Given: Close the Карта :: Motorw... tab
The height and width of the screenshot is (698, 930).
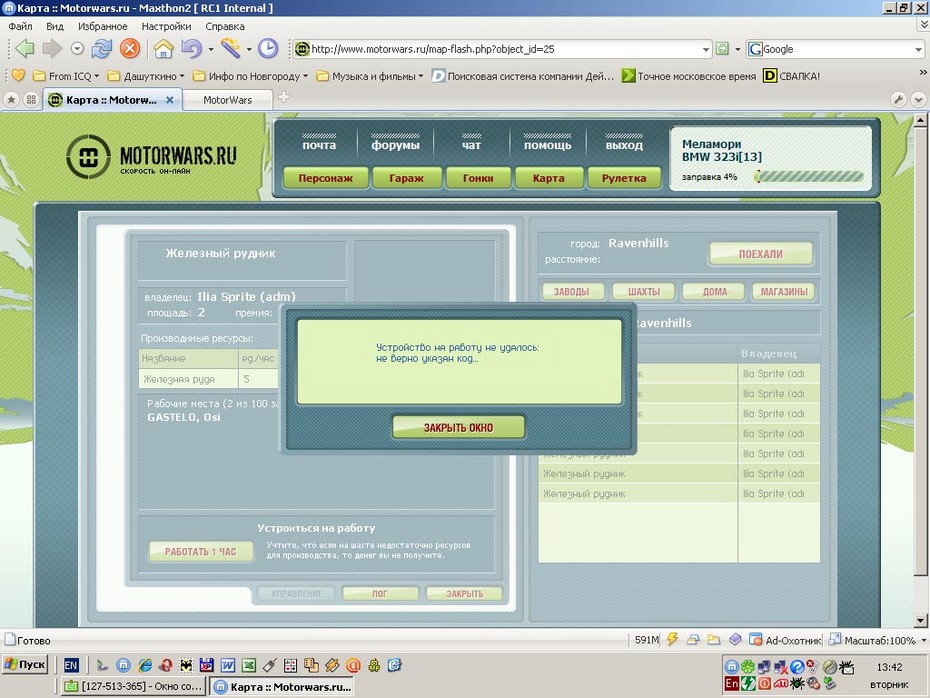Looking at the screenshot, I should [x=170, y=100].
